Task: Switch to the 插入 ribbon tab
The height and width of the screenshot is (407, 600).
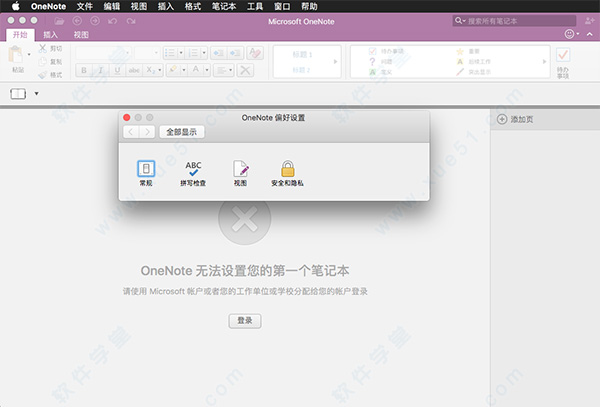Action: click(51, 35)
